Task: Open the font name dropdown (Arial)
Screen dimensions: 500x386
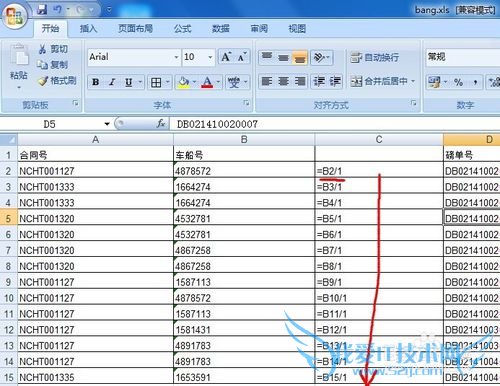Action: (176, 57)
